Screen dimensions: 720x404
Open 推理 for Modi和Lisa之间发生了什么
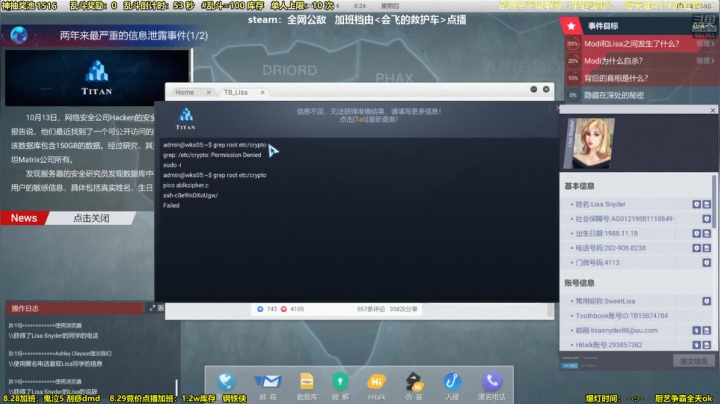tap(705, 44)
